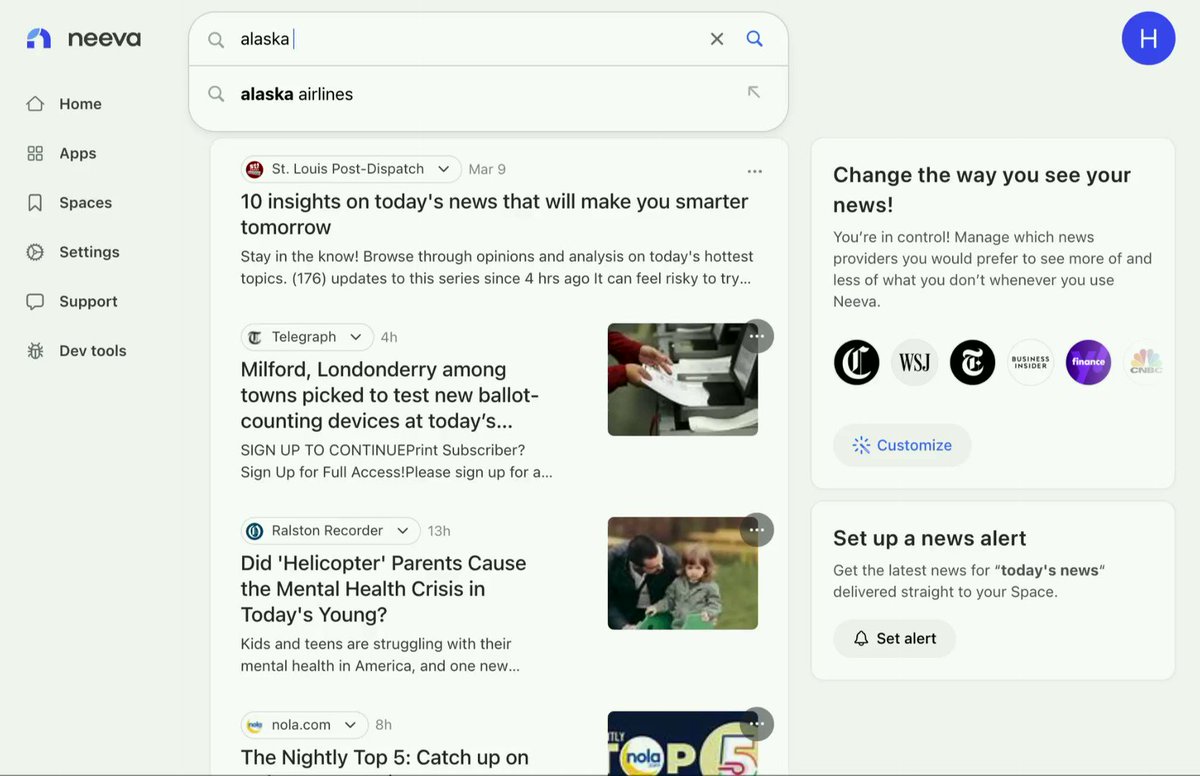Screen dimensions: 1200x776
Task: Click the blue search magnifier button
Action: click(x=755, y=39)
